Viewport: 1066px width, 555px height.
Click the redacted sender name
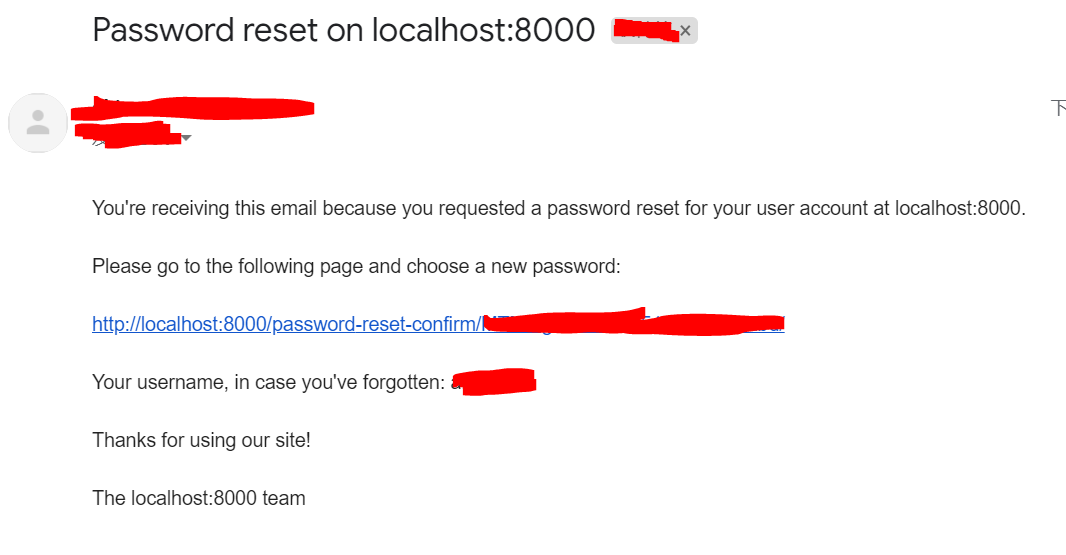(200, 106)
